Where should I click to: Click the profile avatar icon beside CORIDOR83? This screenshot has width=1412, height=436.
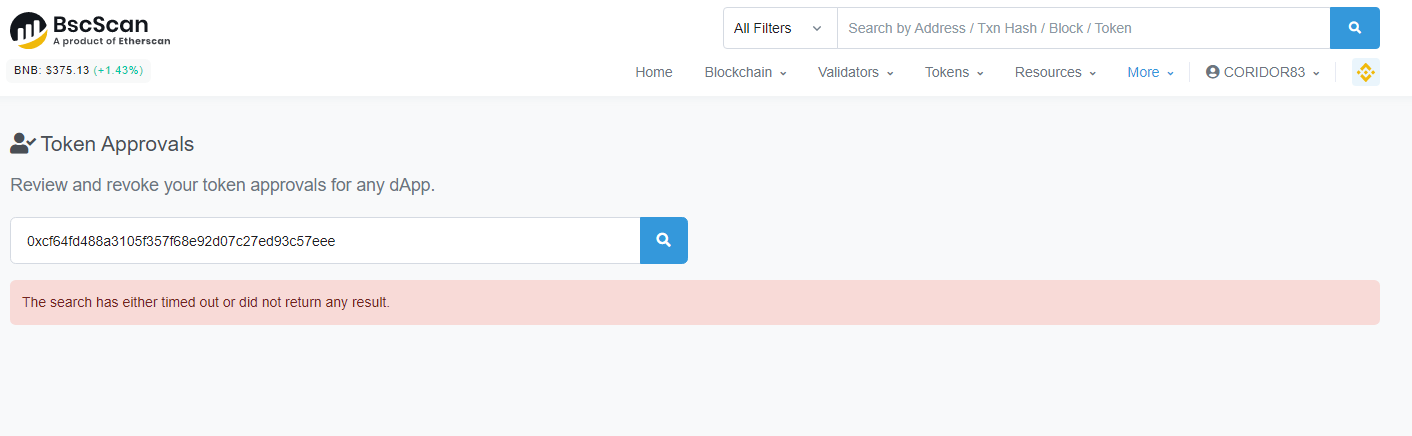(x=1212, y=72)
